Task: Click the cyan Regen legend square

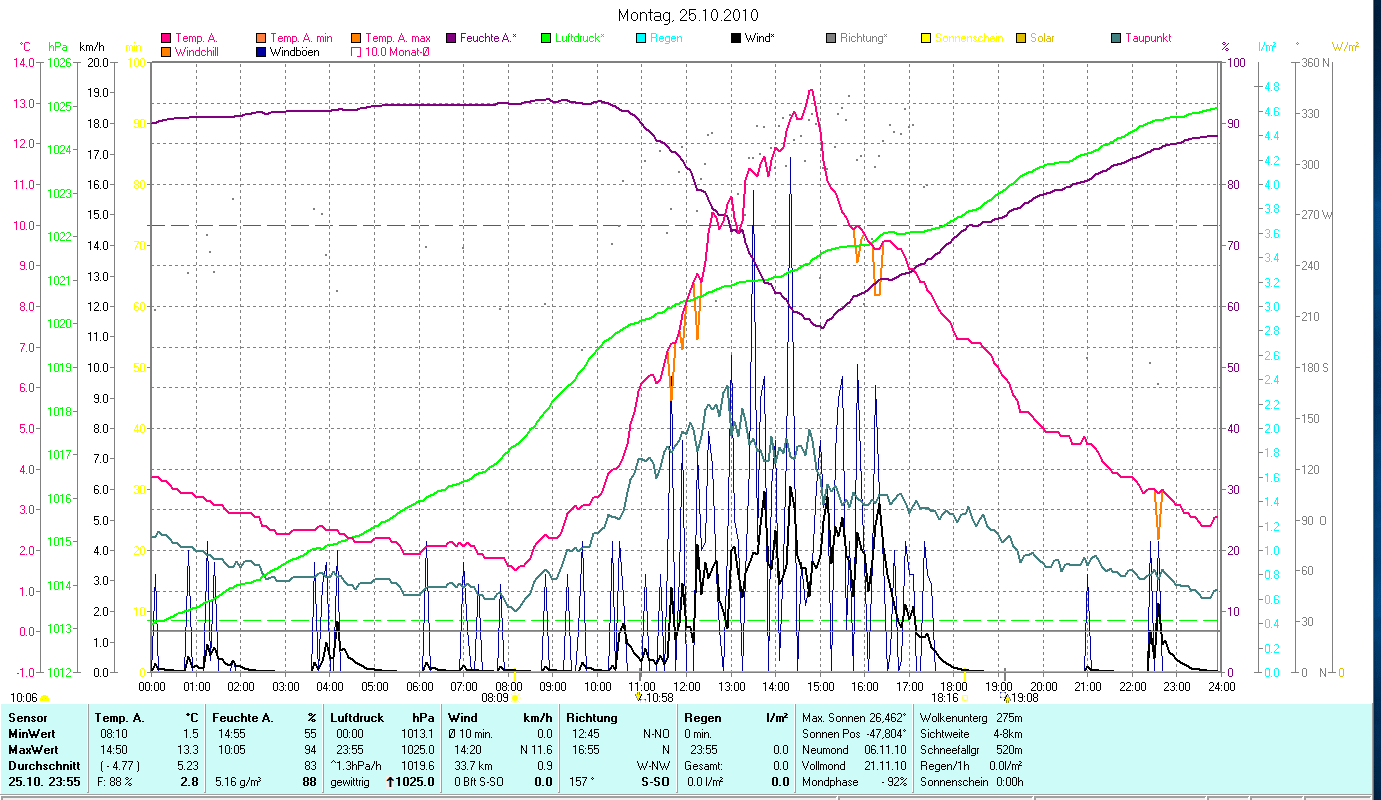Action: pyautogui.click(x=640, y=38)
